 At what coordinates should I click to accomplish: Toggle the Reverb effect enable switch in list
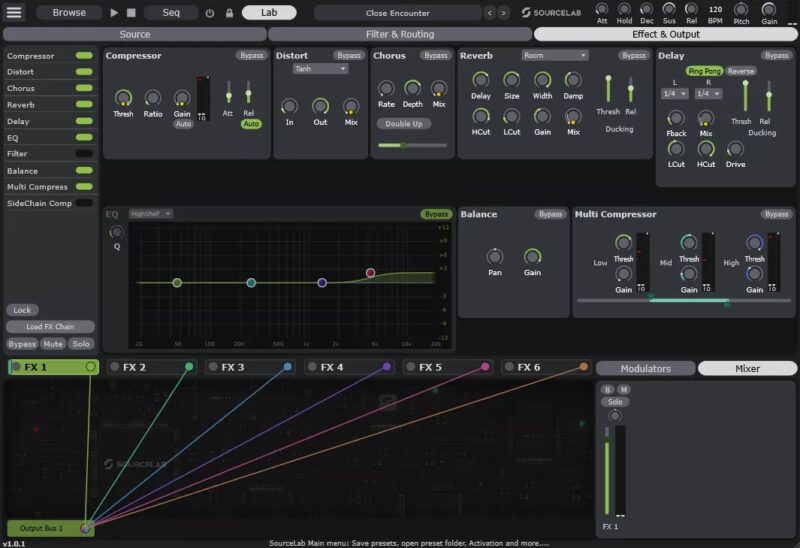[84, 105]
